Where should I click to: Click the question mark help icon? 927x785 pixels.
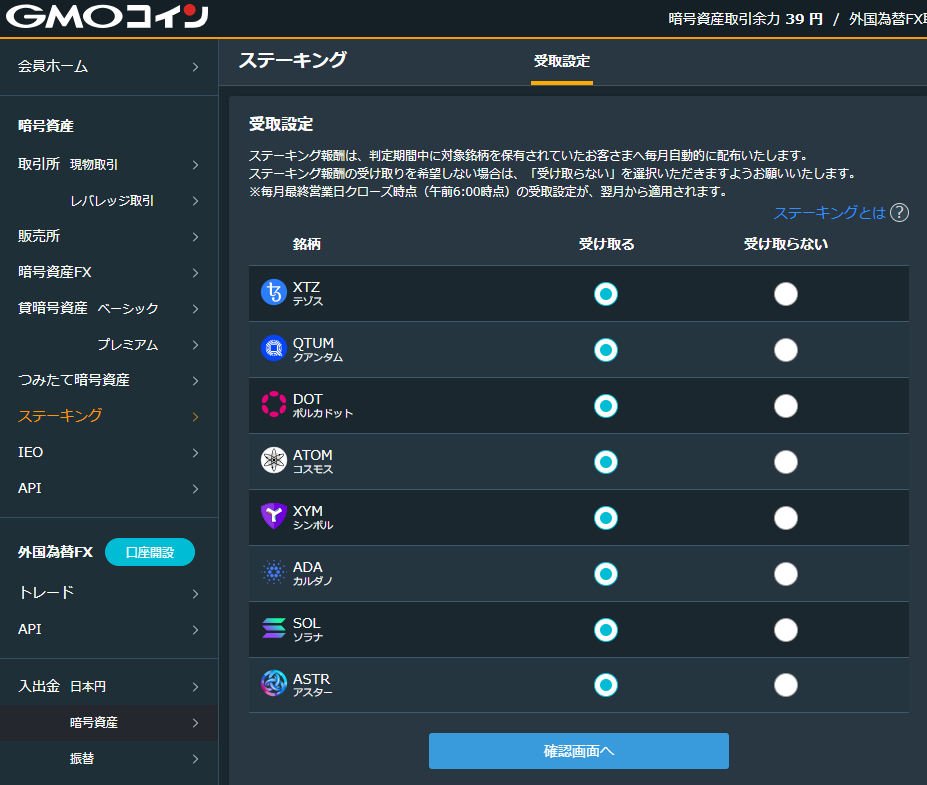click(899, 213)
